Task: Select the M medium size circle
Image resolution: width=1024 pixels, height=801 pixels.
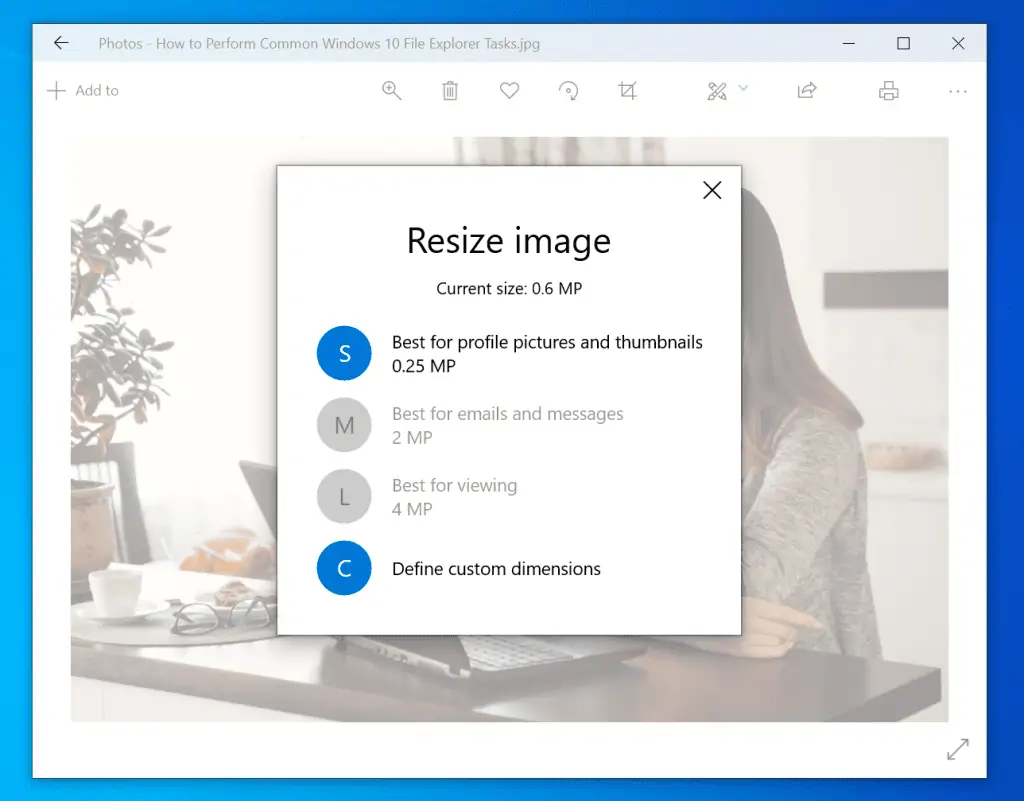Action: coord(344,425)
